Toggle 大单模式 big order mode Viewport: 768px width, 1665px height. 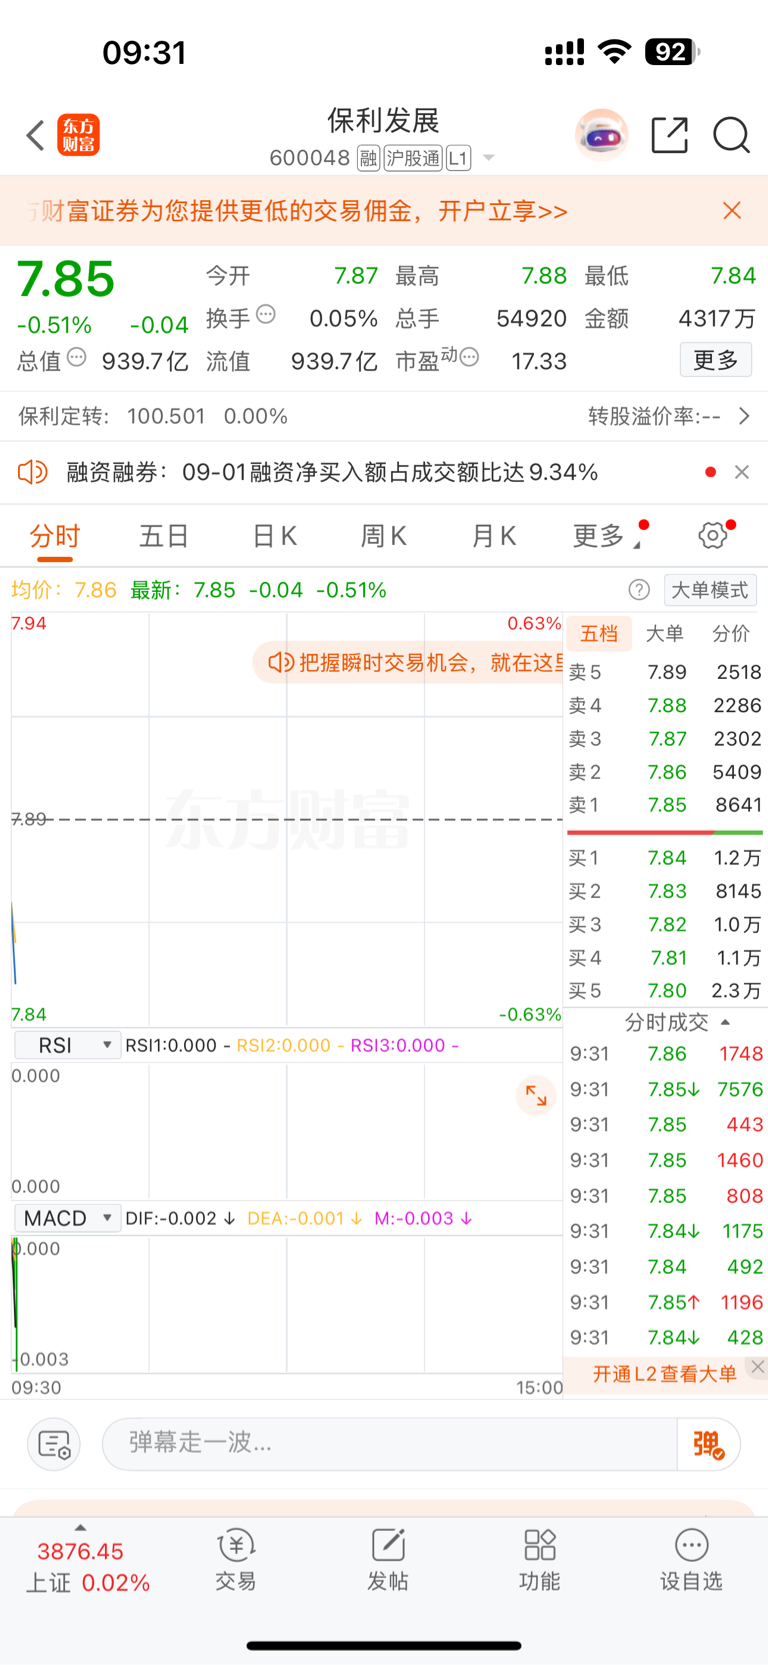click(x=709, y=590)
